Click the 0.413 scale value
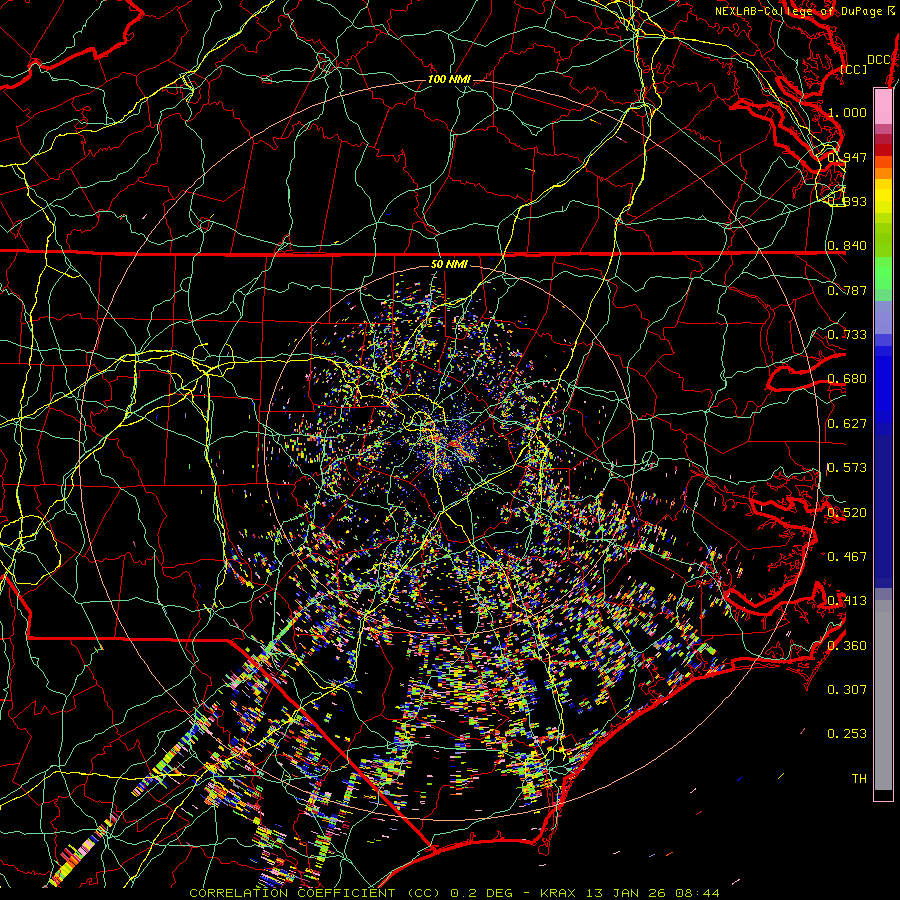The height and width of the screenshot is (900, 900). [847, 601]
